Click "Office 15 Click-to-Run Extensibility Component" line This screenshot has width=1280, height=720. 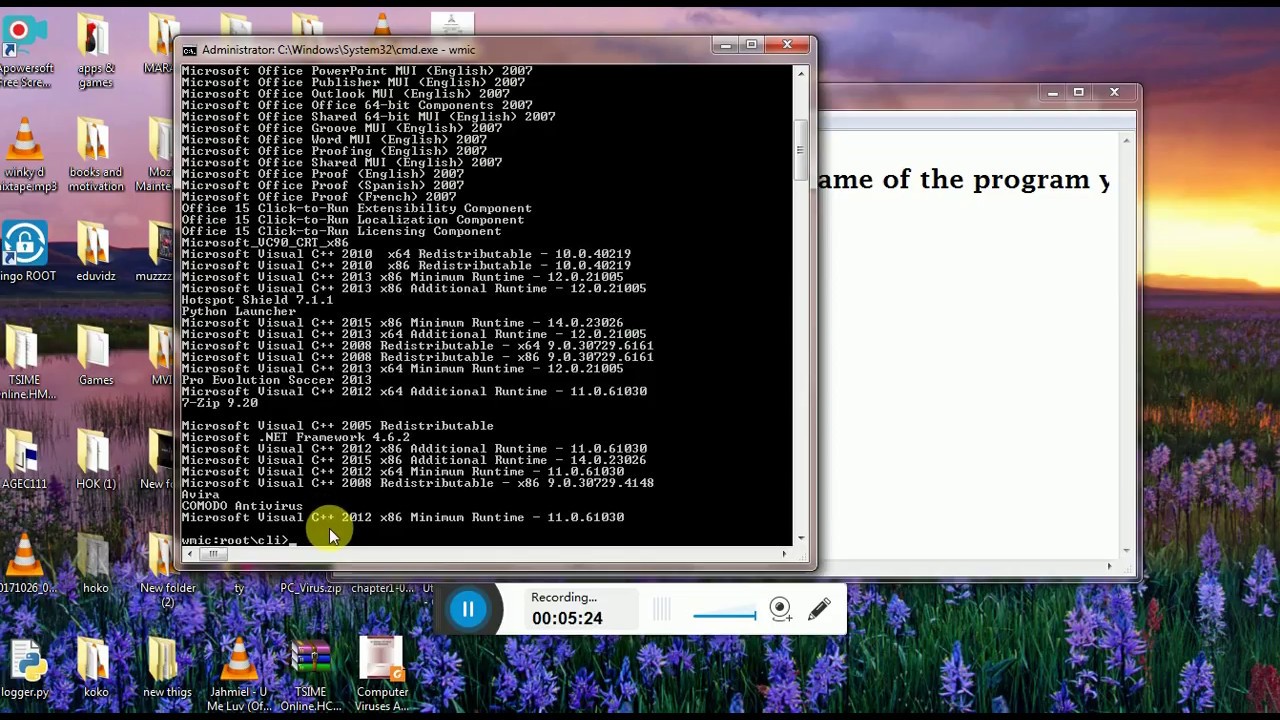tap(356, 208)
